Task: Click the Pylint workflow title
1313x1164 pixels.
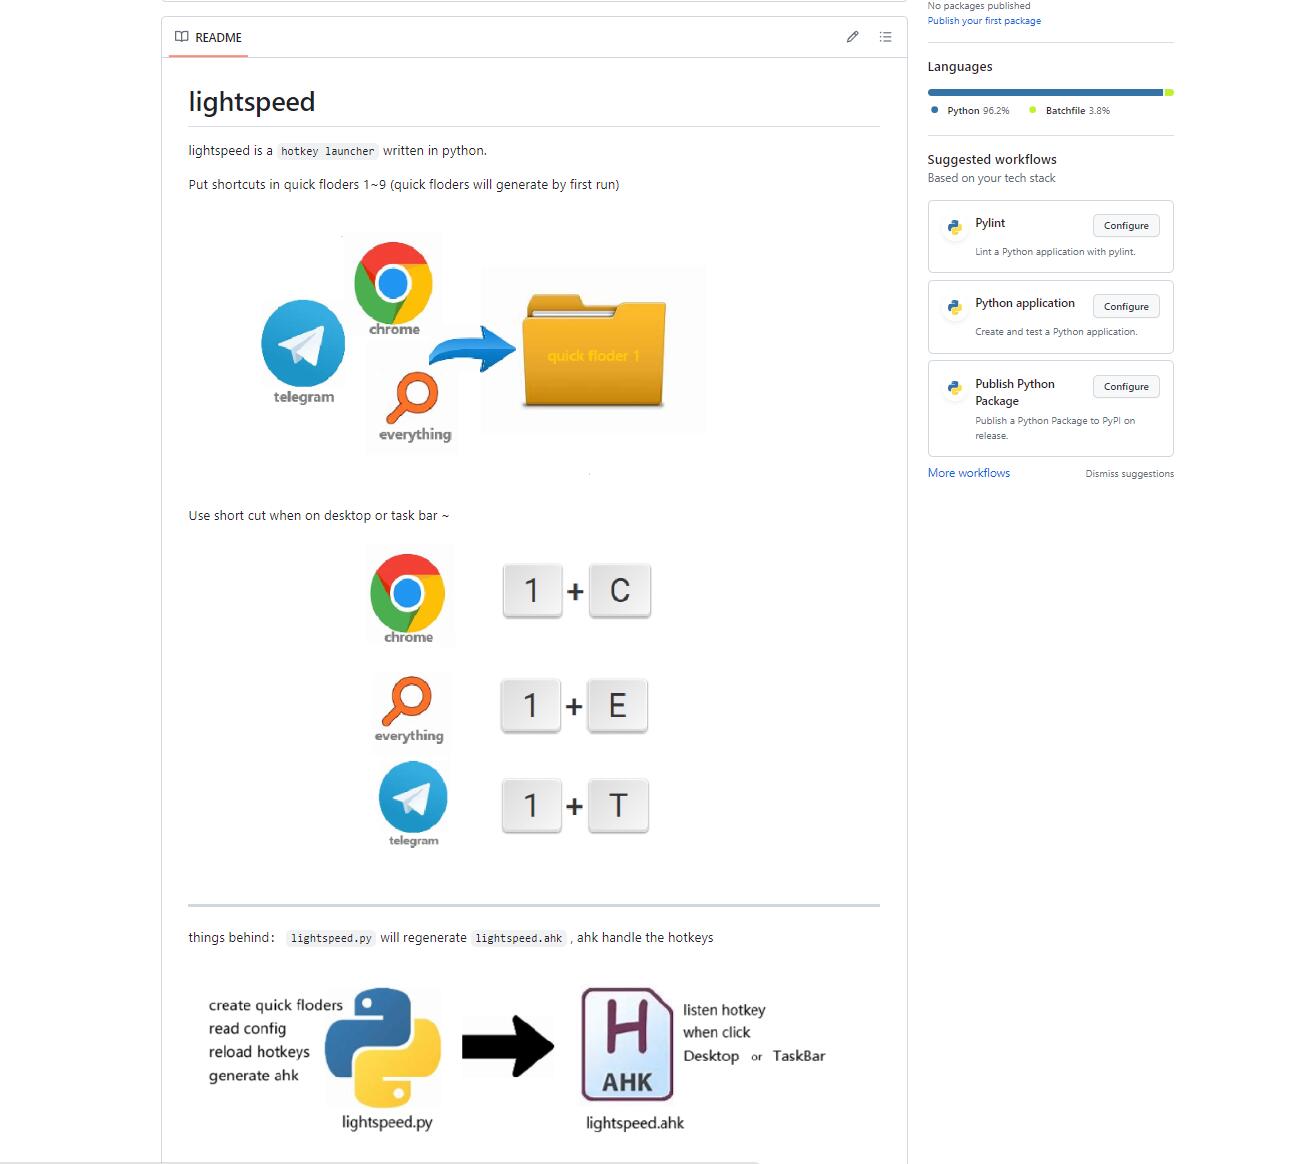Action: pyautogui.click(x=990, y=223)
